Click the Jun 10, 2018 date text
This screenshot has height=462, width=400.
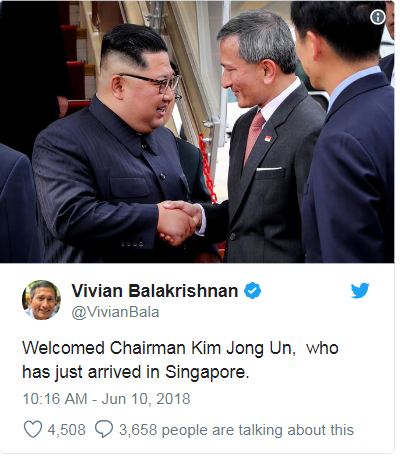click(146, 399)
